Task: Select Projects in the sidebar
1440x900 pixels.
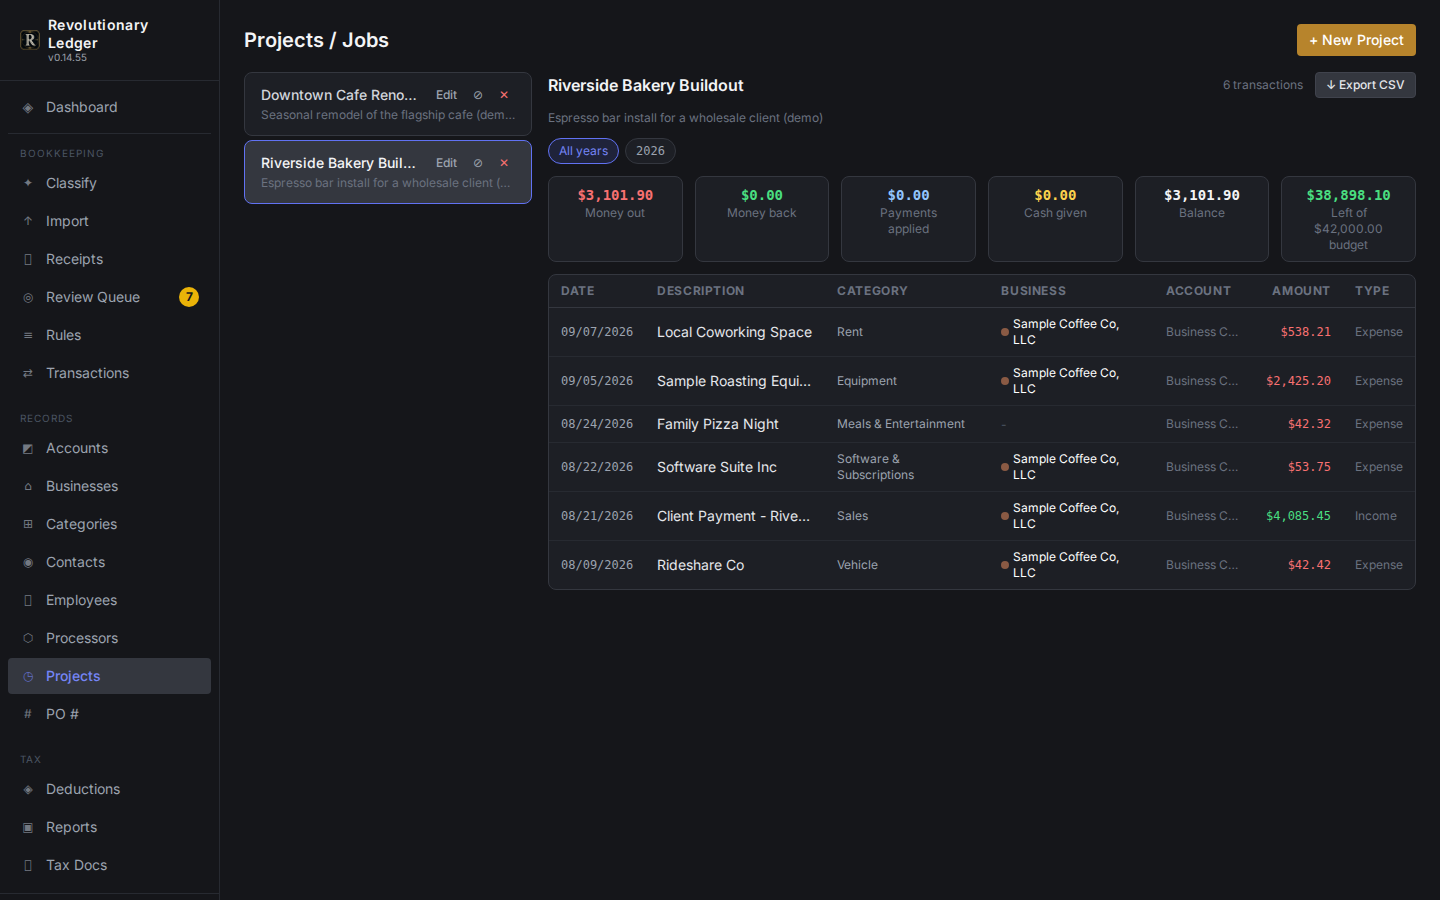Action: (x=109, y=677)
